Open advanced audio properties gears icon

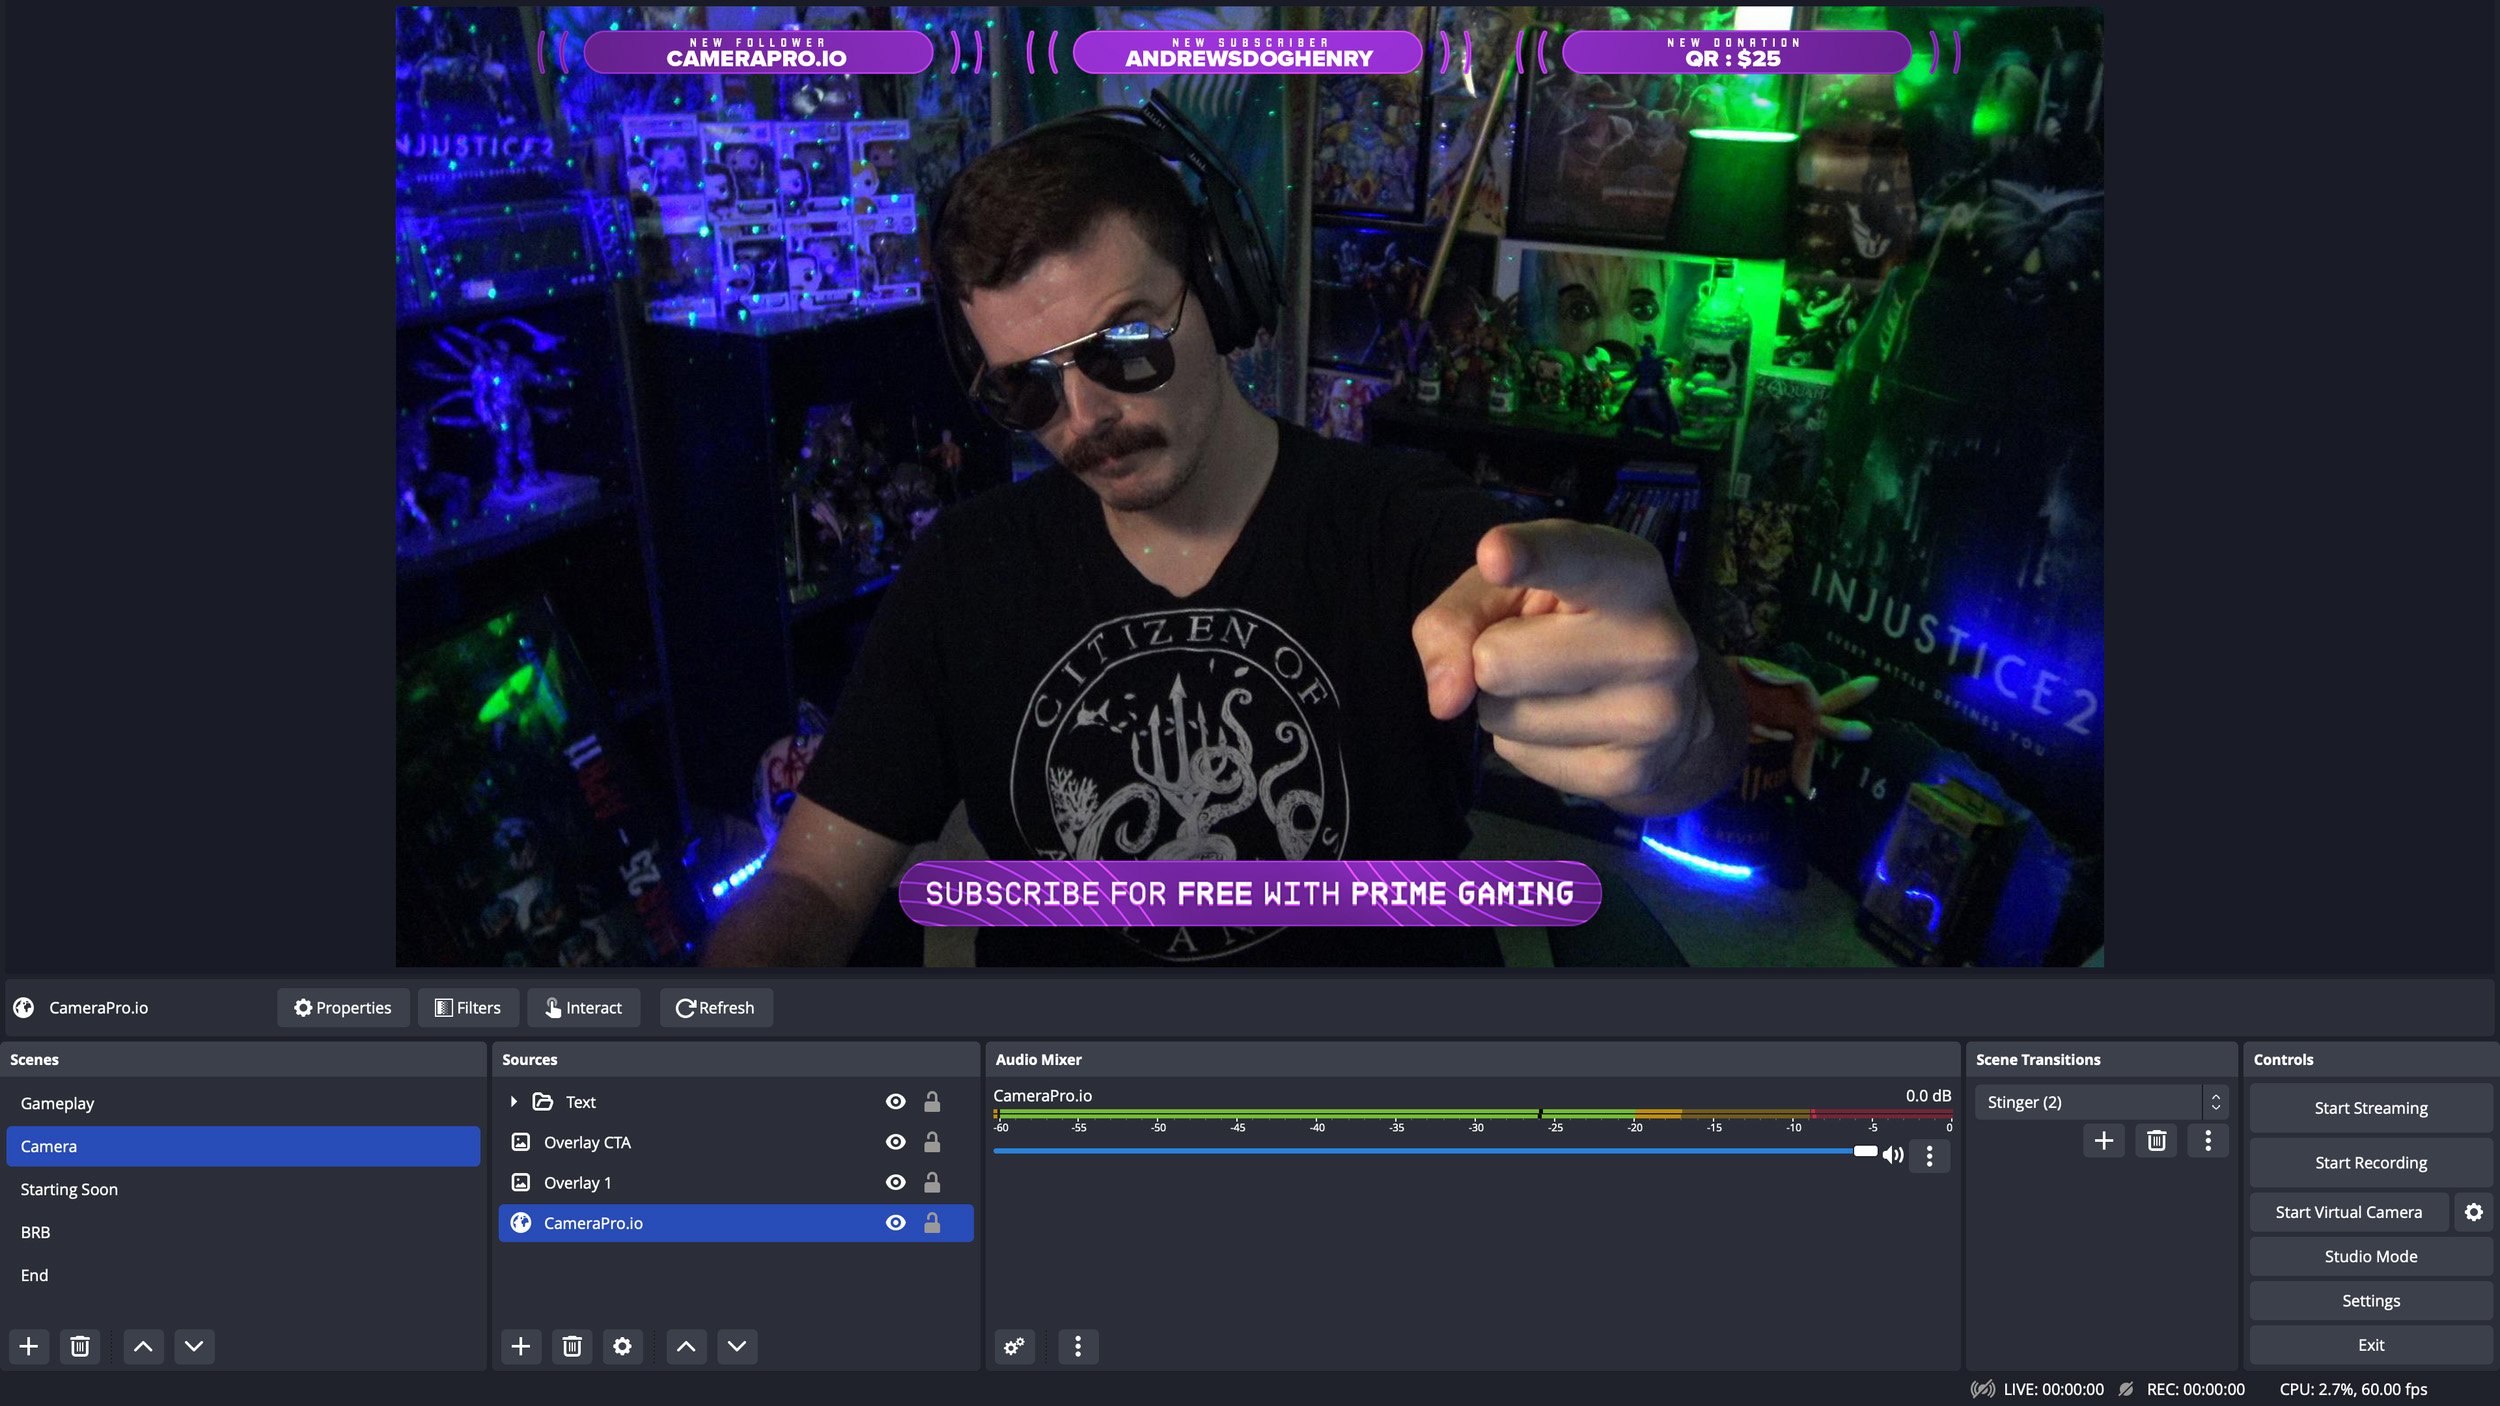(x=1014, y=1346)
